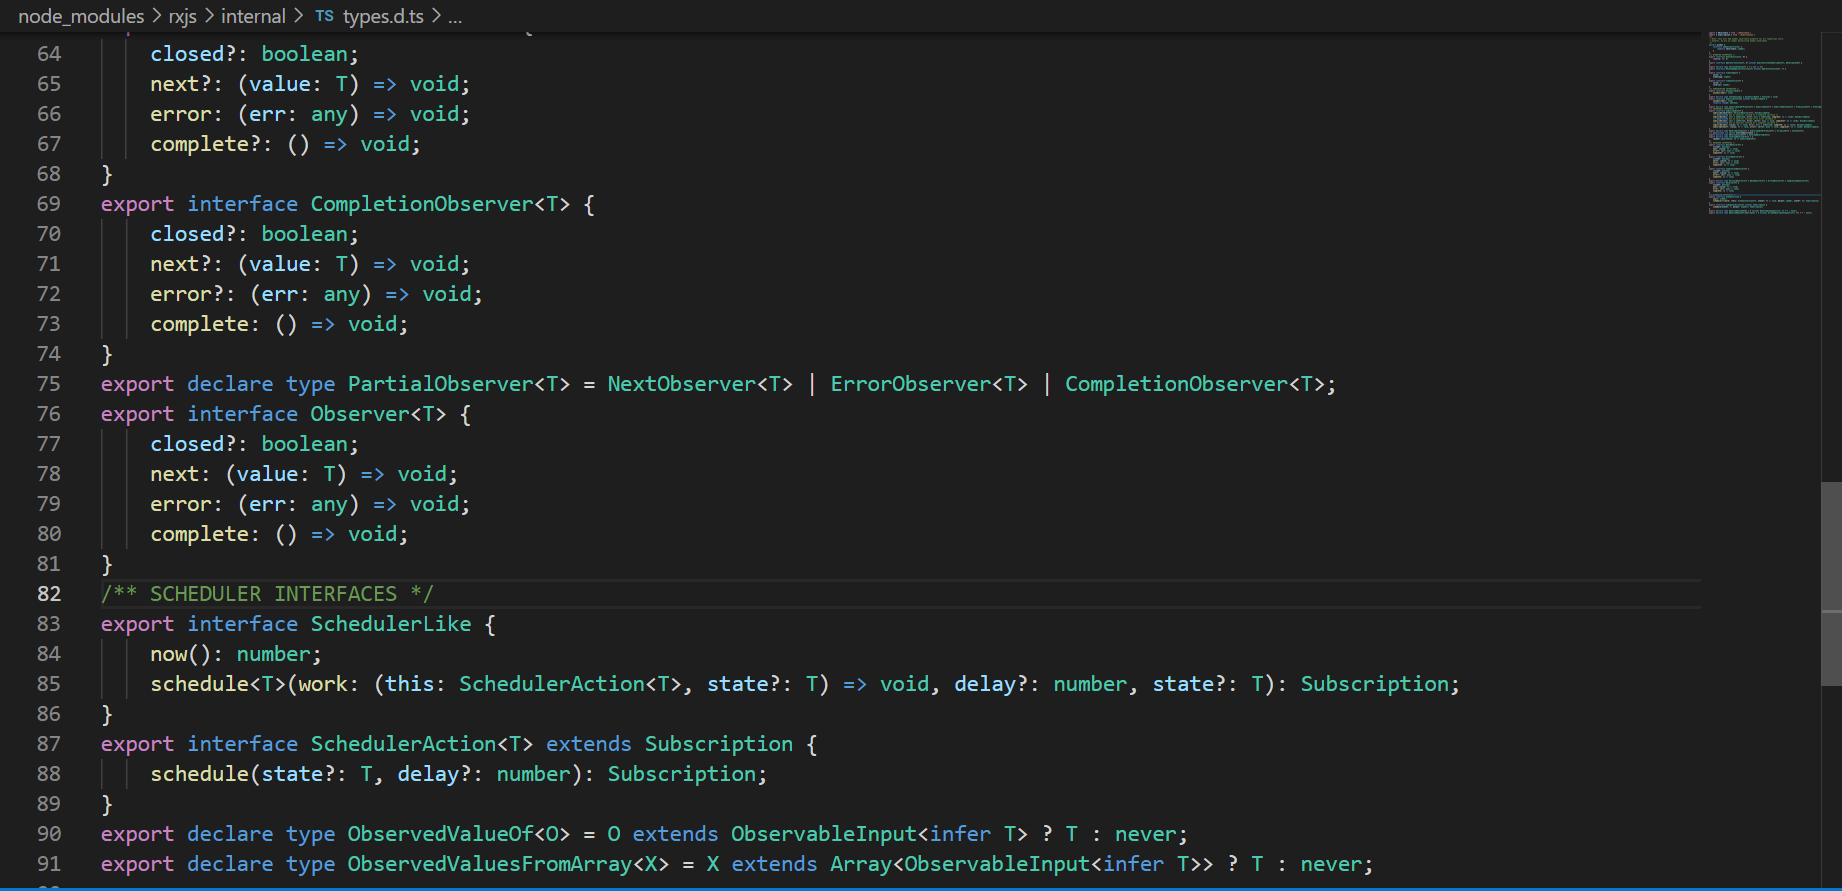The width and height of the screenshot is (1842, 891).
Task: Click 'never' keyword on line 90
Action: (x=1145, y=834)
